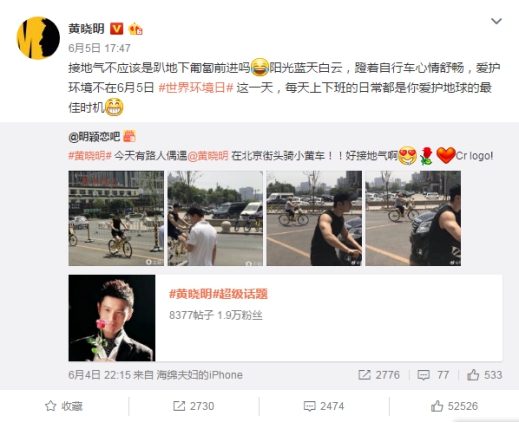This screenshot has width=519, height=423.
Task: Open the fourth photo thumbnail with black car
Action: pos(413,218)
